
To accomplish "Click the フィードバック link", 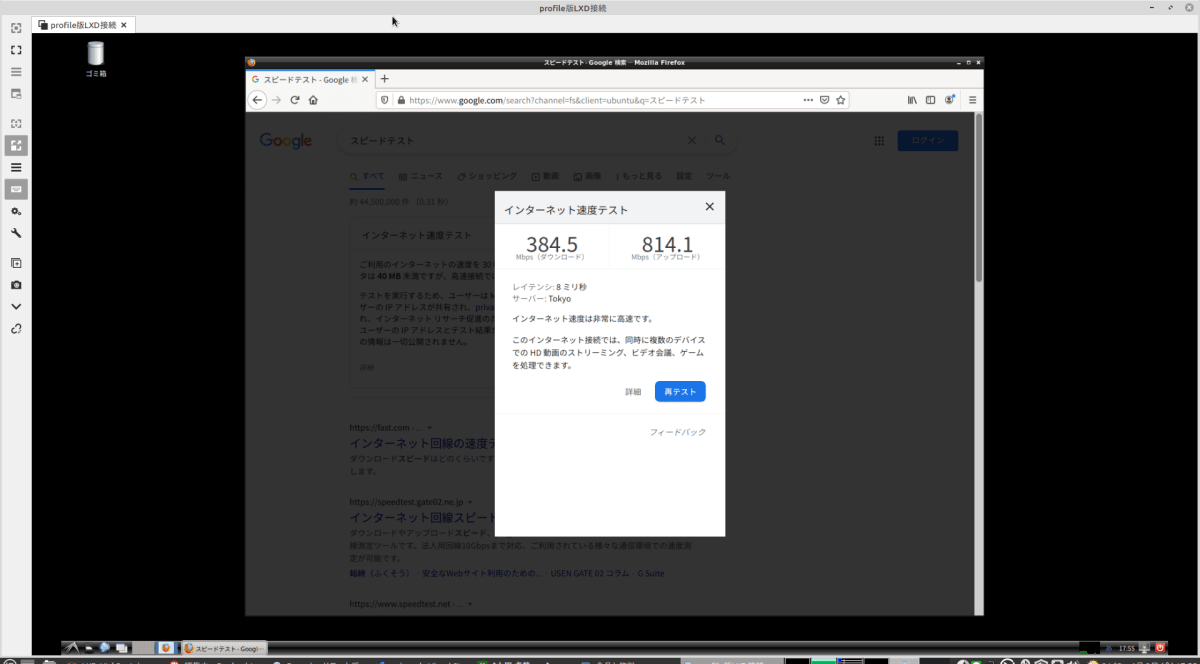I will [x=678, y=432].
